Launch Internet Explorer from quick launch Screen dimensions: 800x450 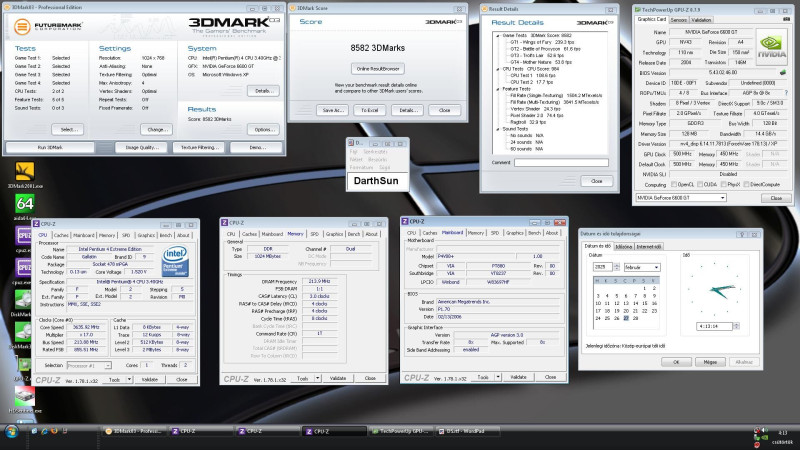(x=44, y=431)
